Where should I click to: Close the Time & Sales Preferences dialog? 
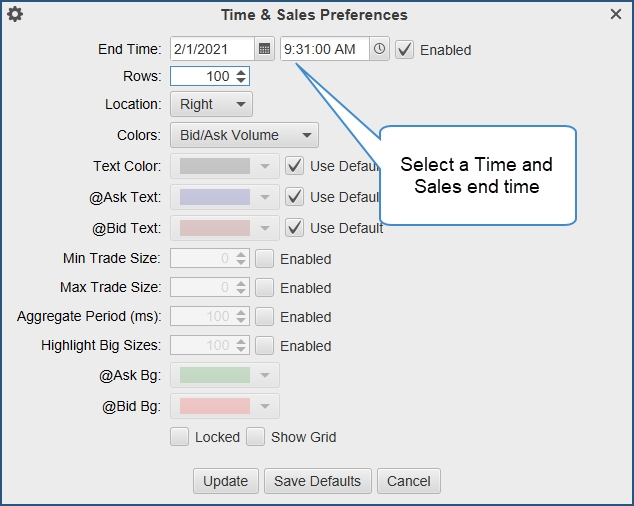(x=616, y=15)
